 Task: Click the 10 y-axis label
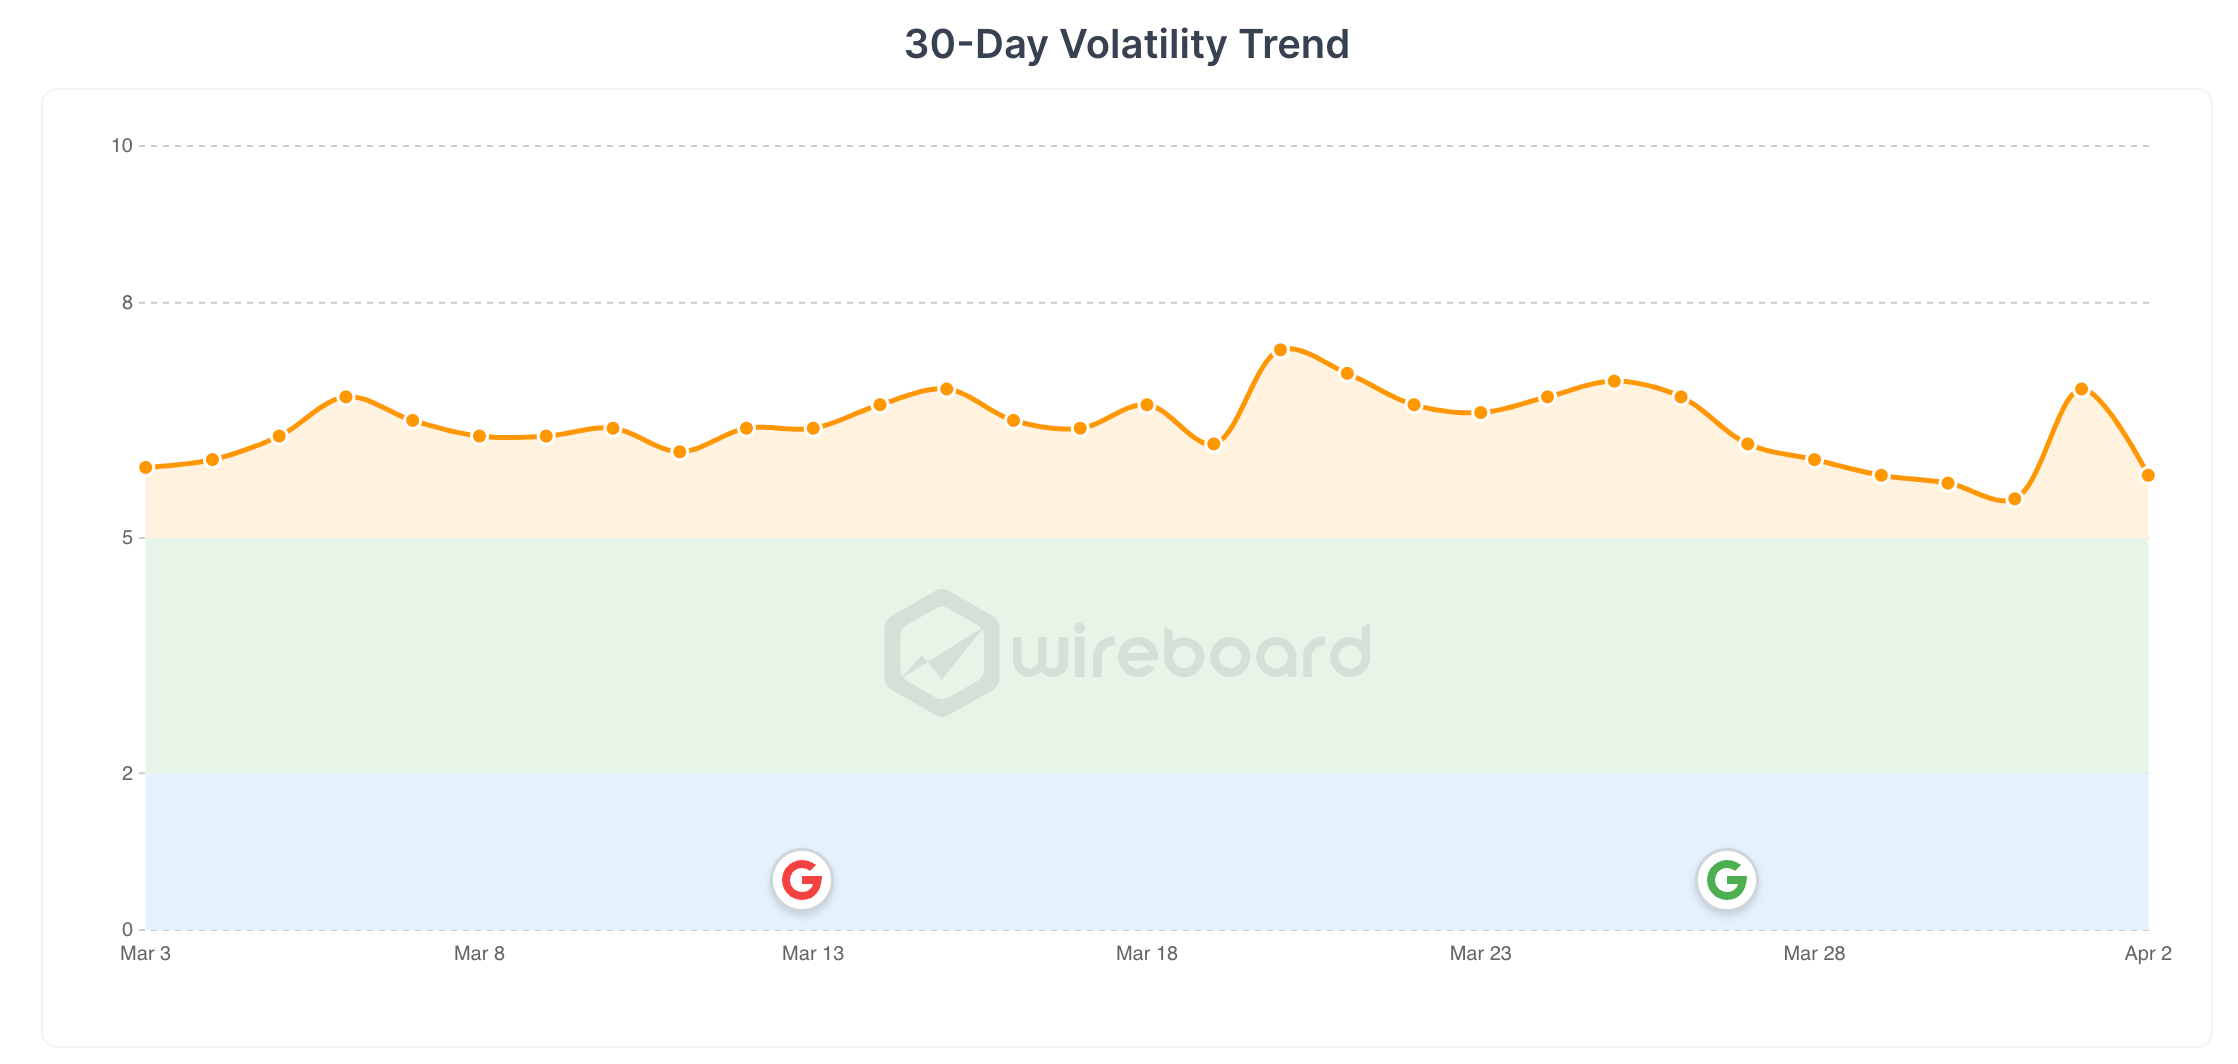(122, 146)
